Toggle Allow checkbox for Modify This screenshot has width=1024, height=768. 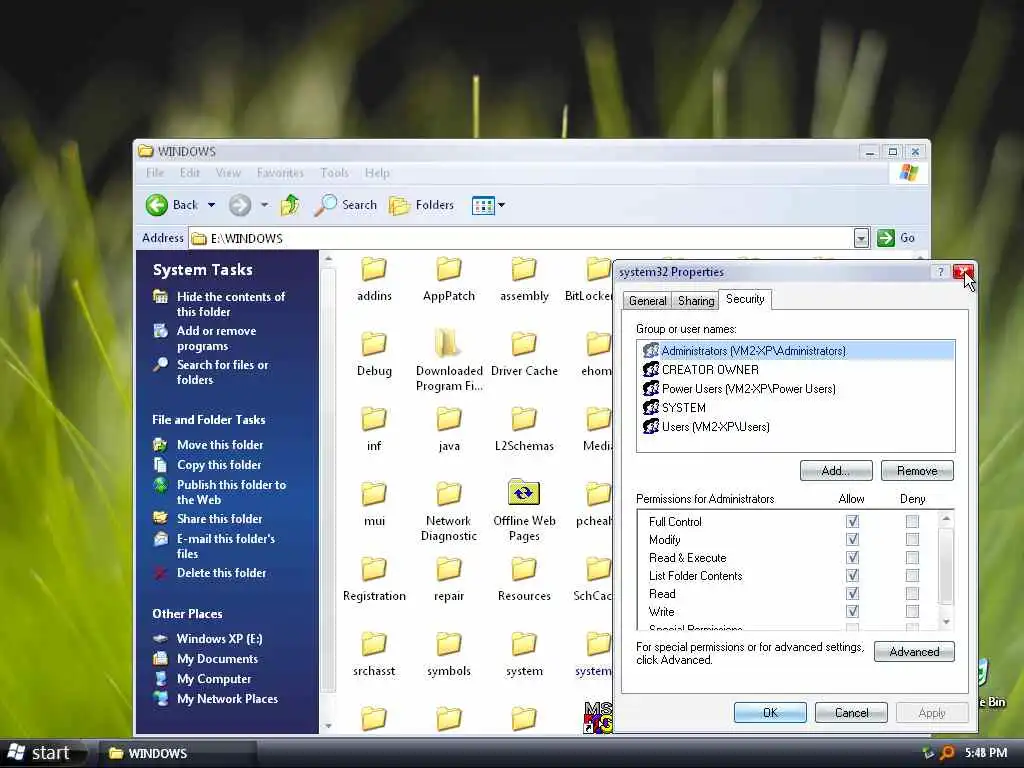pyautogui.click(x=852, y=539)
